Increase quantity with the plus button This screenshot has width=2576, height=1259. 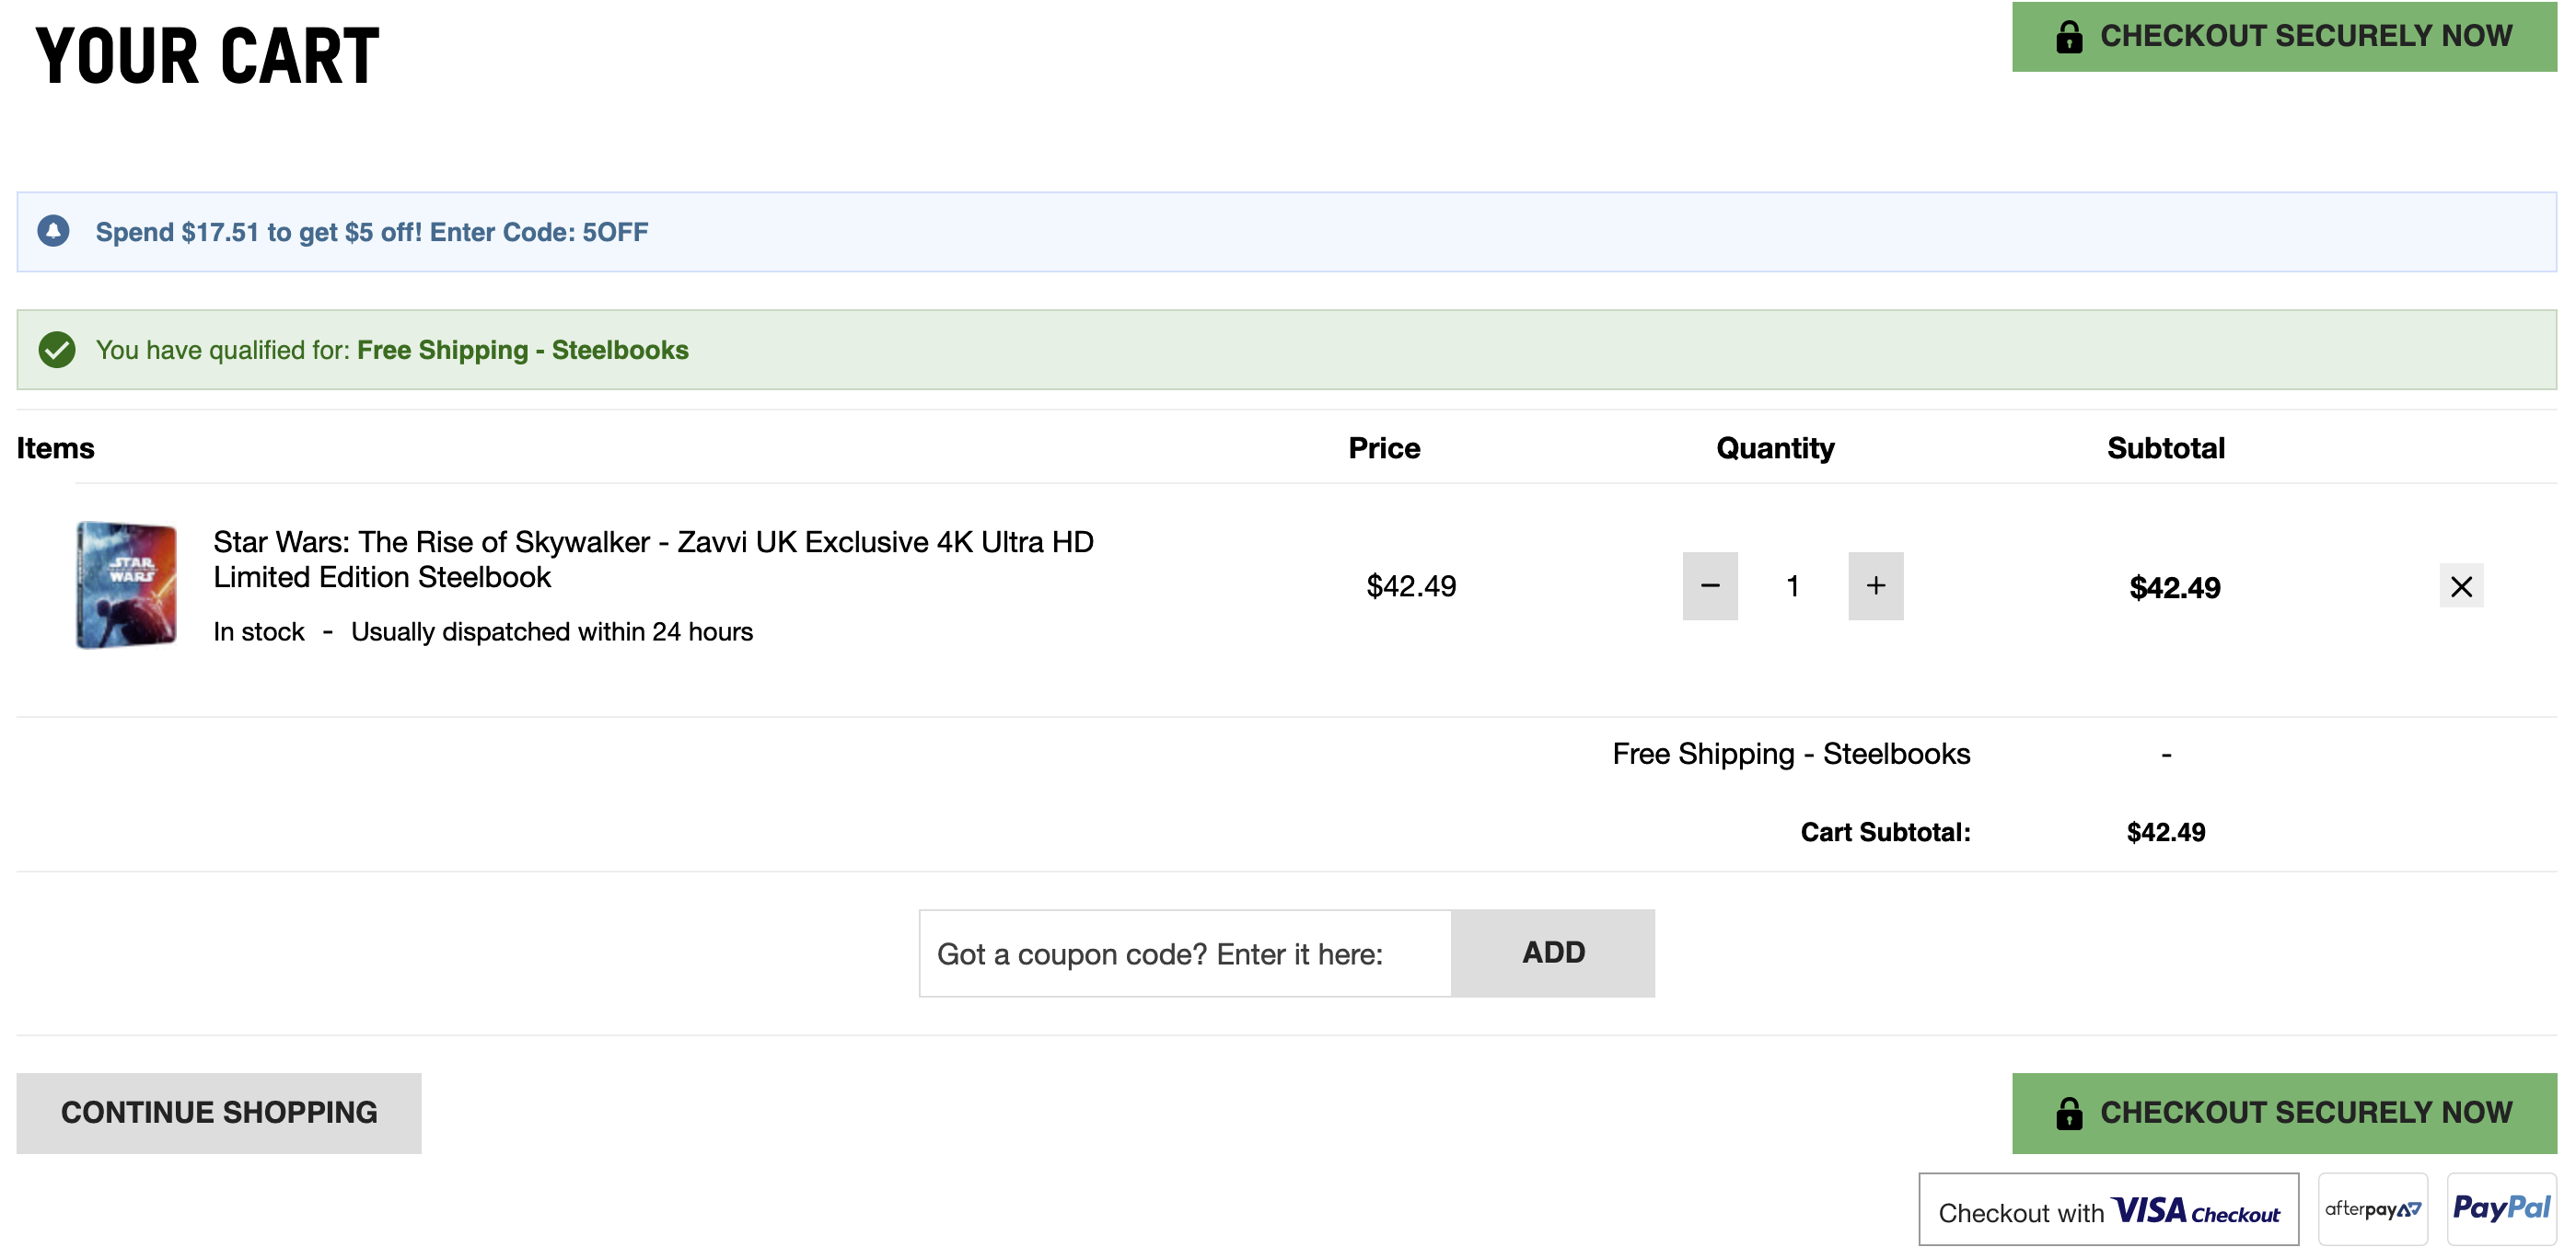coord(1876,586)
